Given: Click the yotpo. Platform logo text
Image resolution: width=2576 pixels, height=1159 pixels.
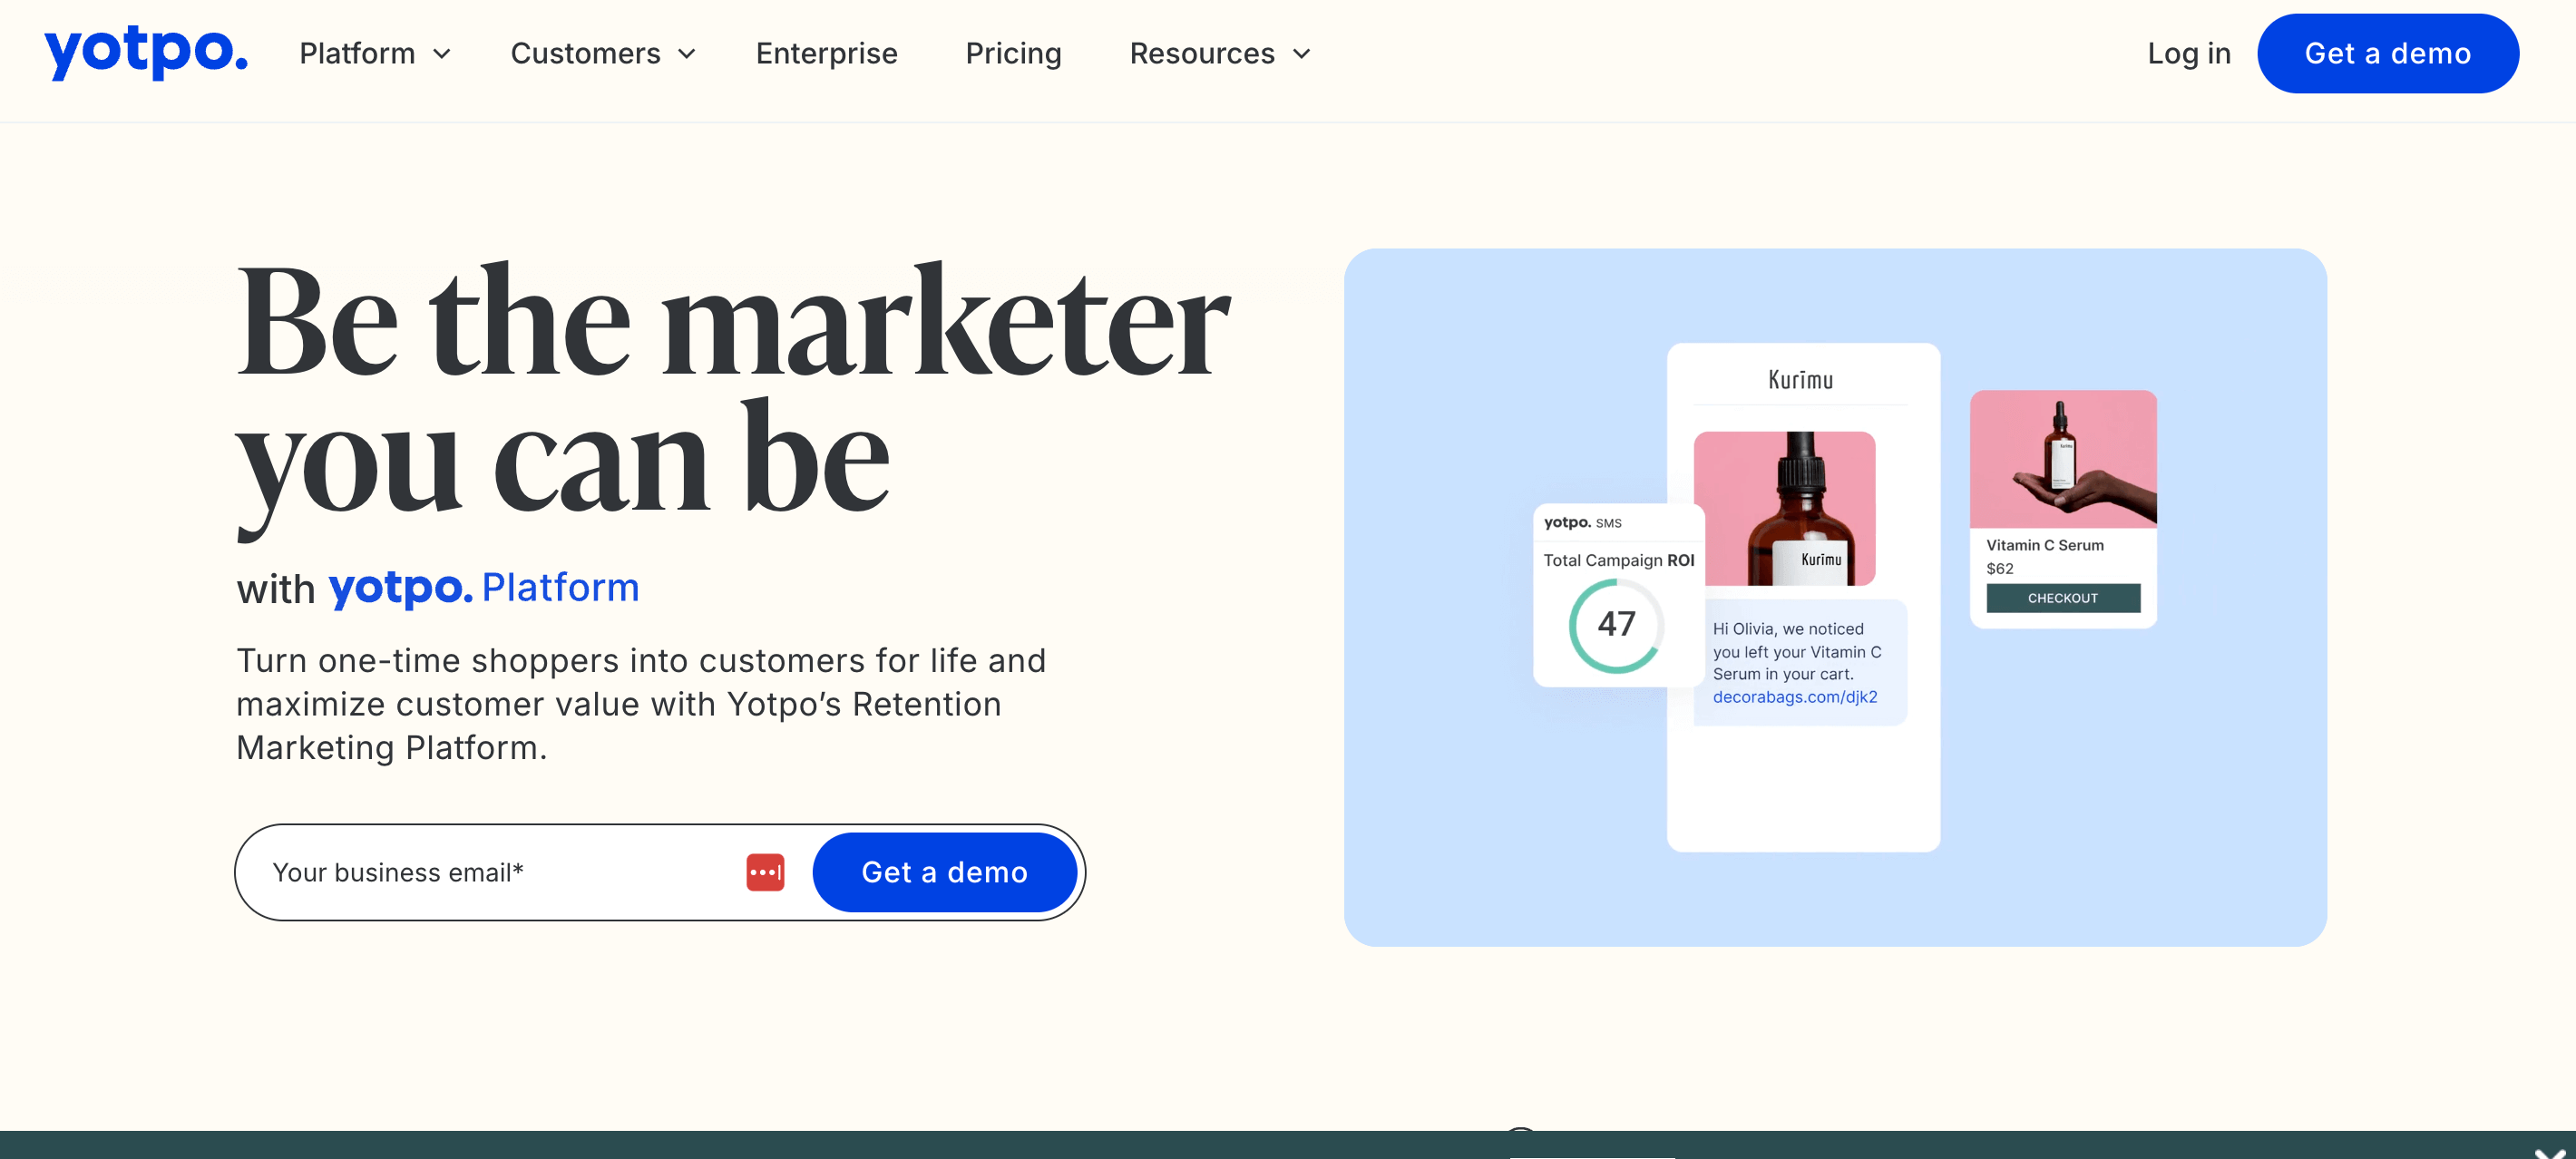Looking at the screenshot, I should [484, 587].
